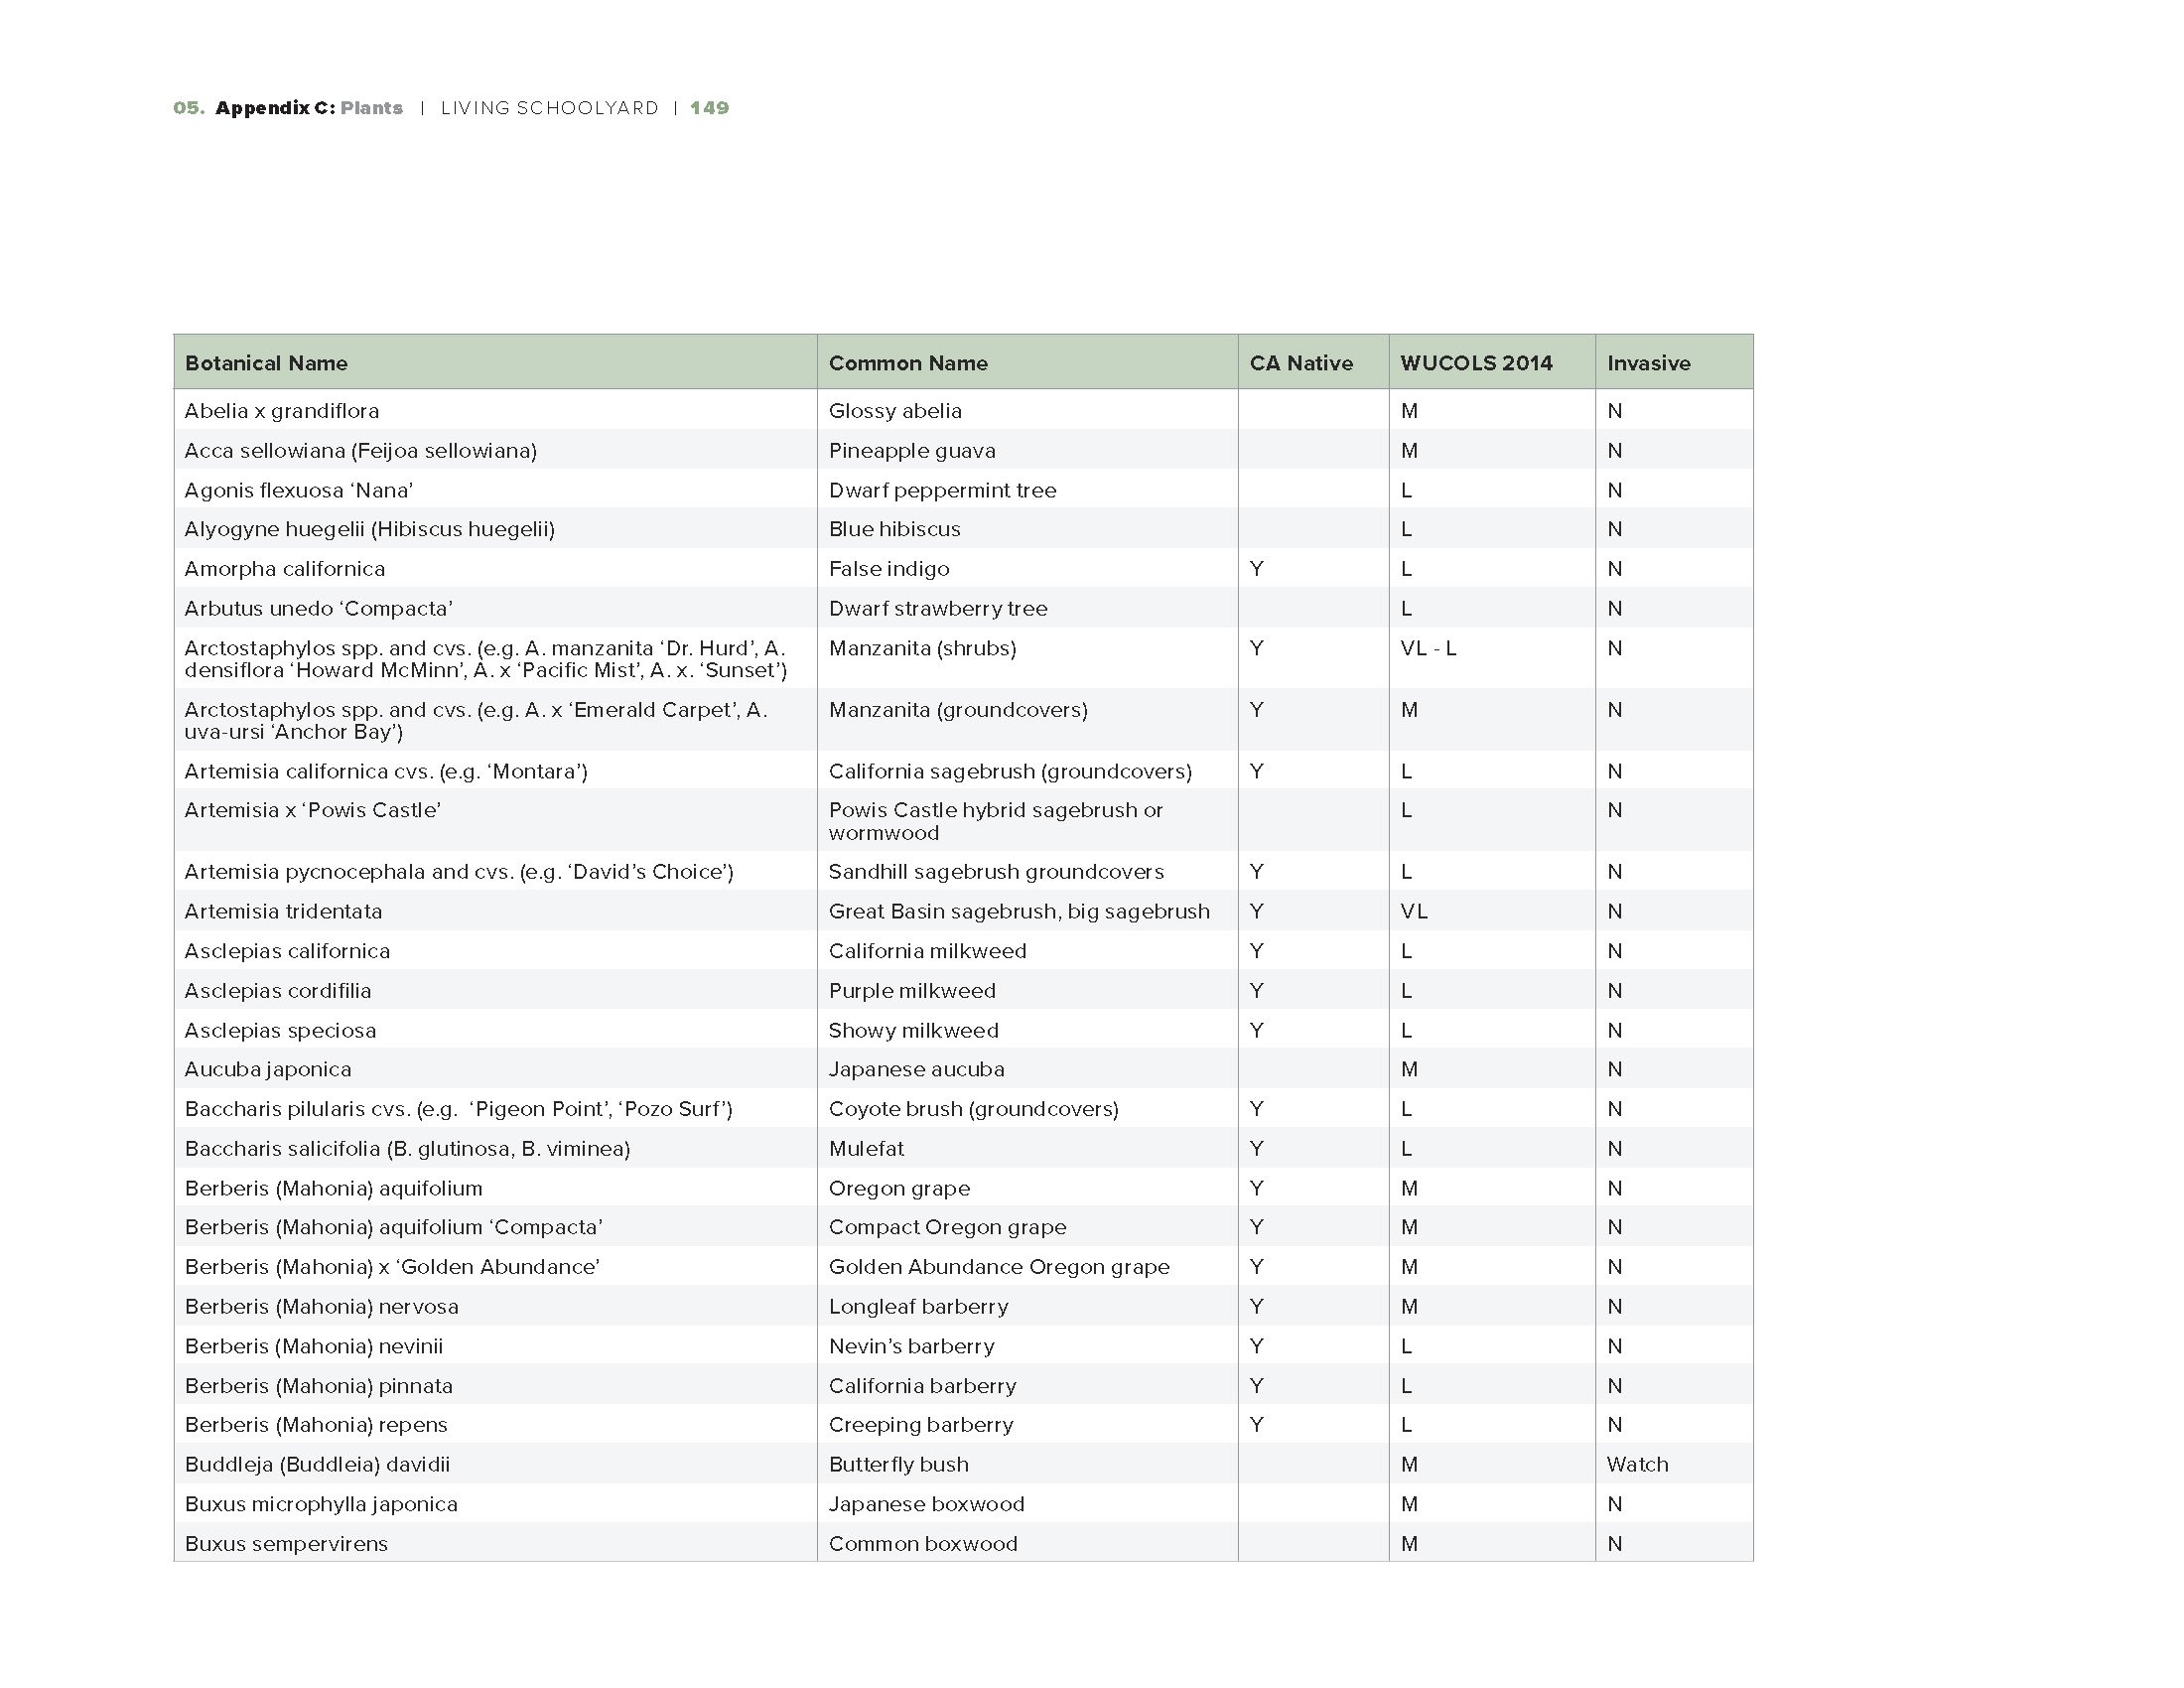Click 'Manzanita (groundcovers)' cell

[x=958, y=710]
